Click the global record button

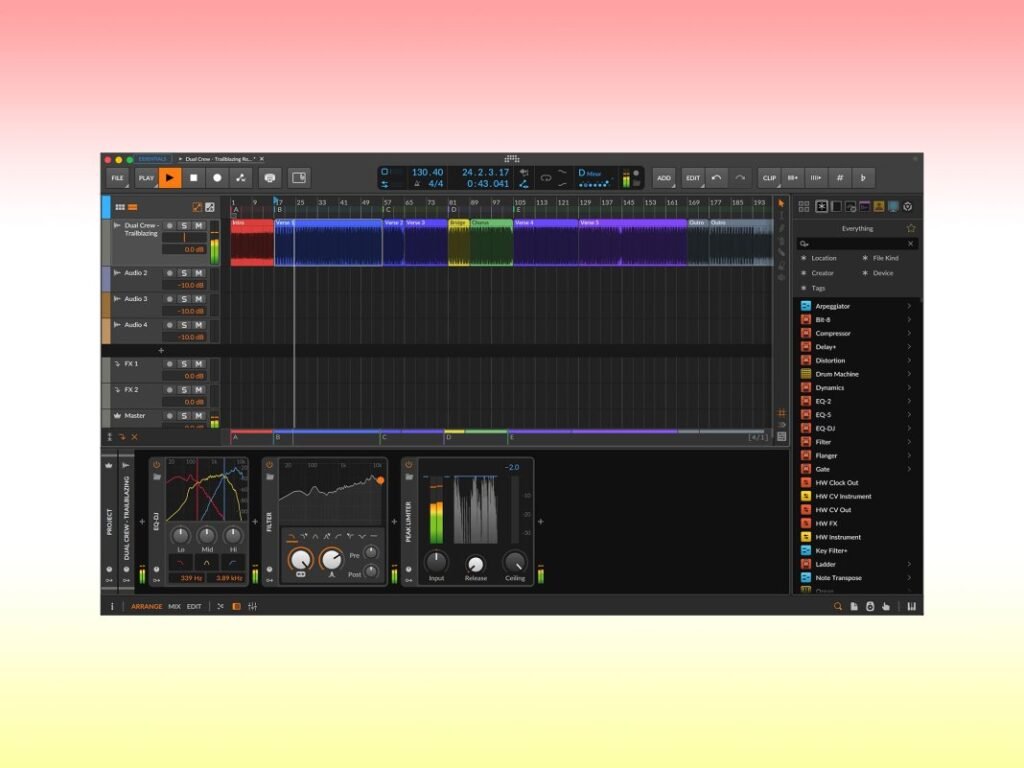click(x=217, y=178)
